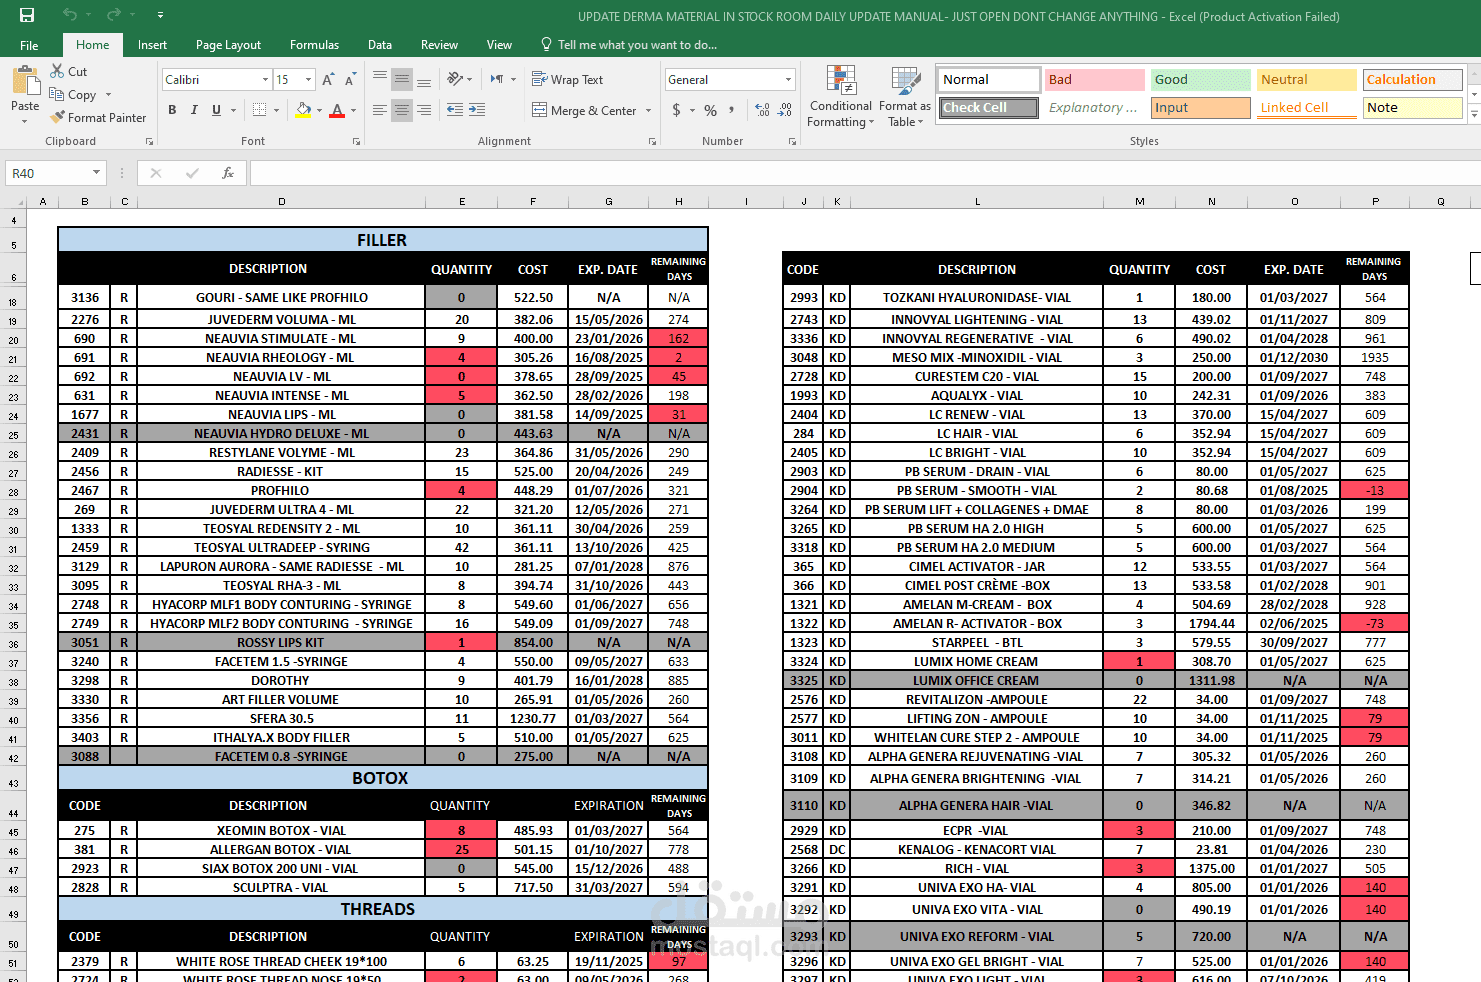Paste clipboard contents with the Paste icon

(25, 81)
